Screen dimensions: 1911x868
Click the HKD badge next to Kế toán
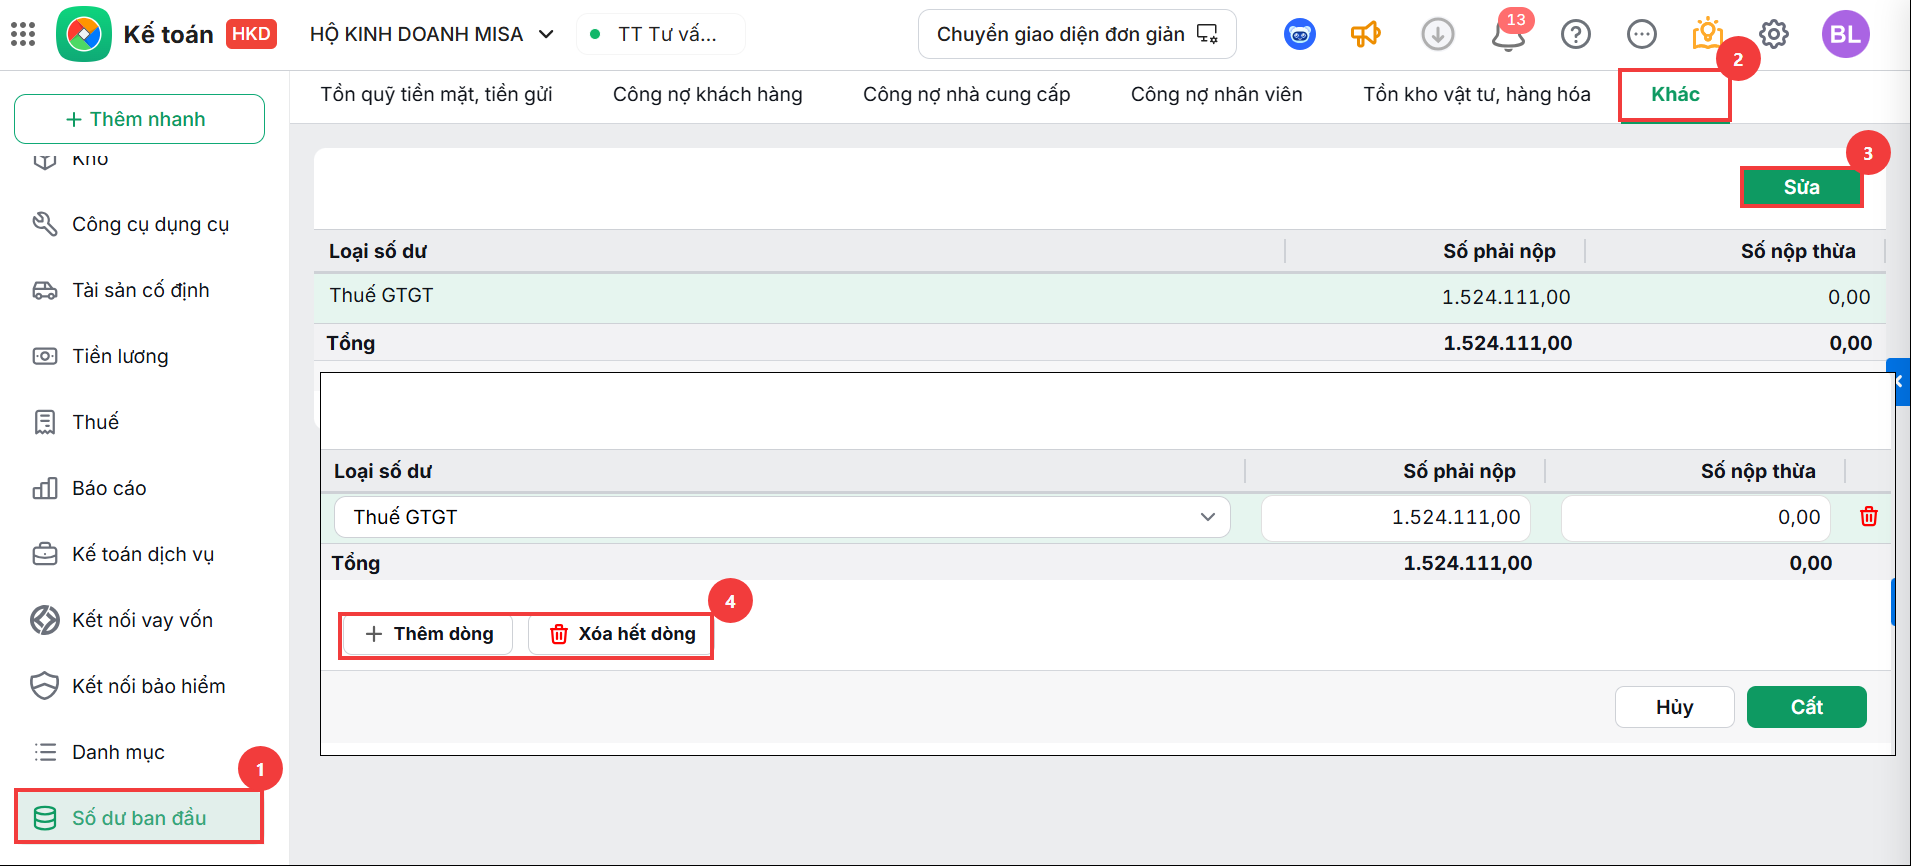click(x=251, y=34)
